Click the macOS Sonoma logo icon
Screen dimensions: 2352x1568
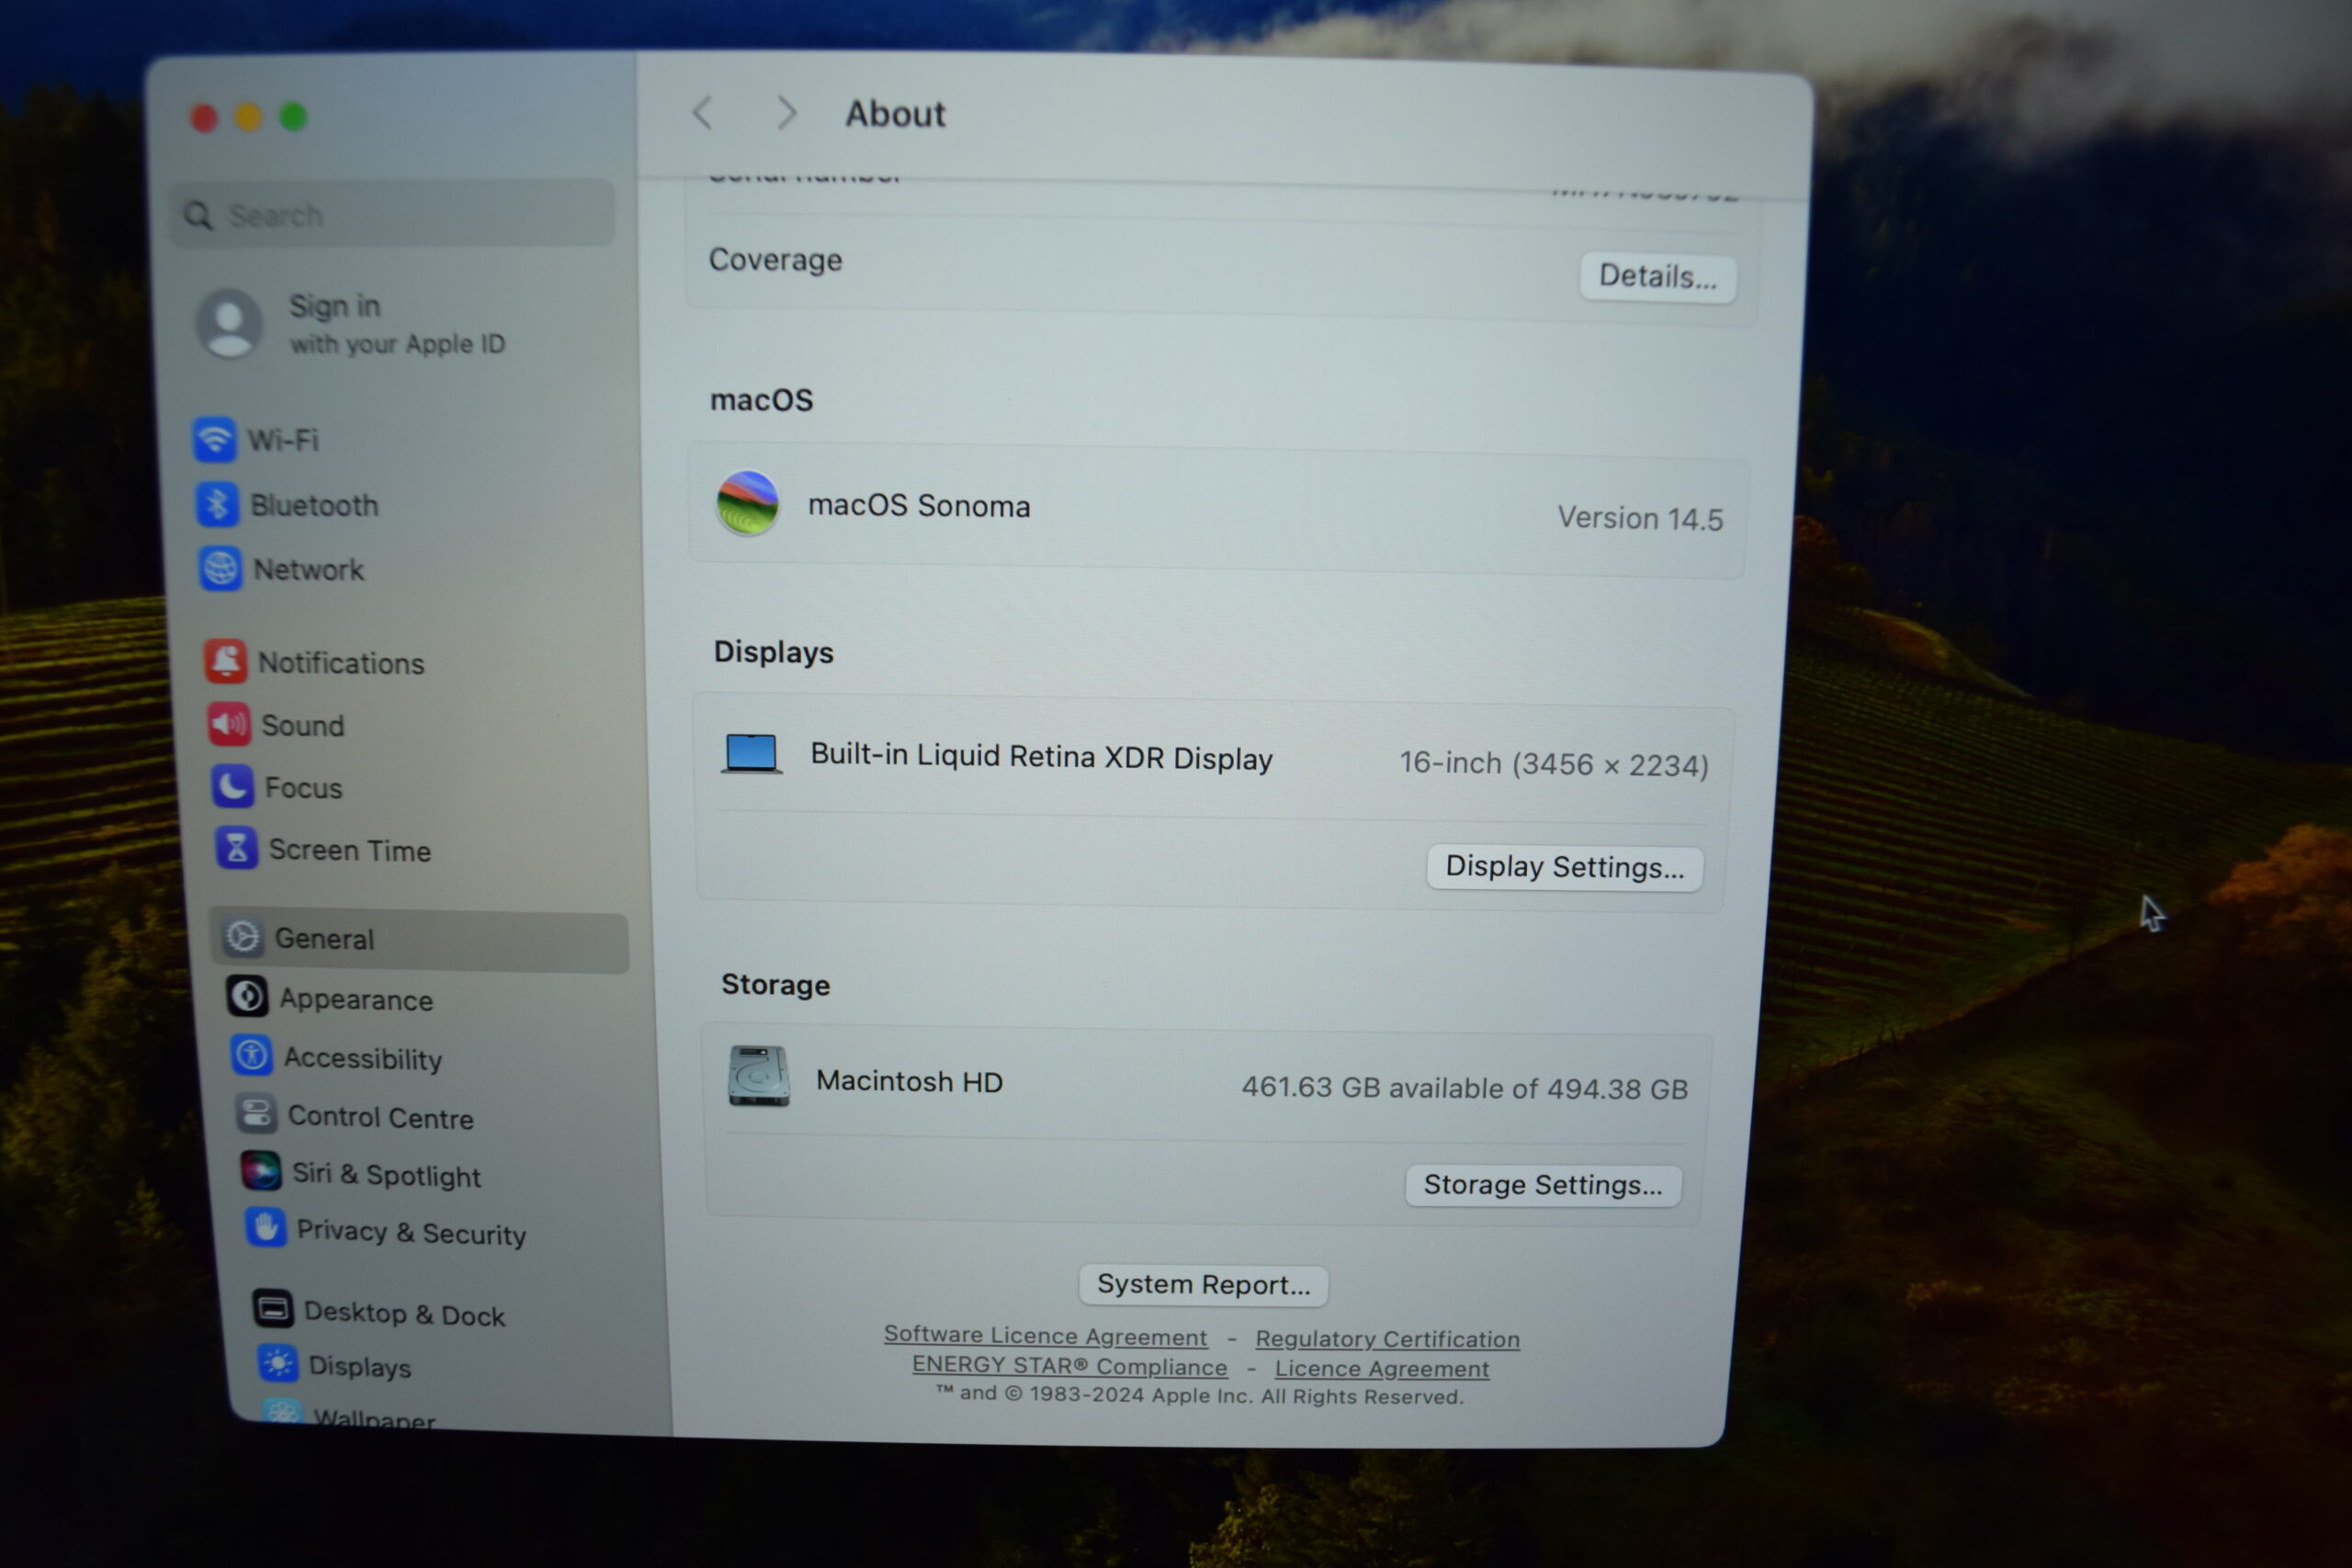coord(748,503)
